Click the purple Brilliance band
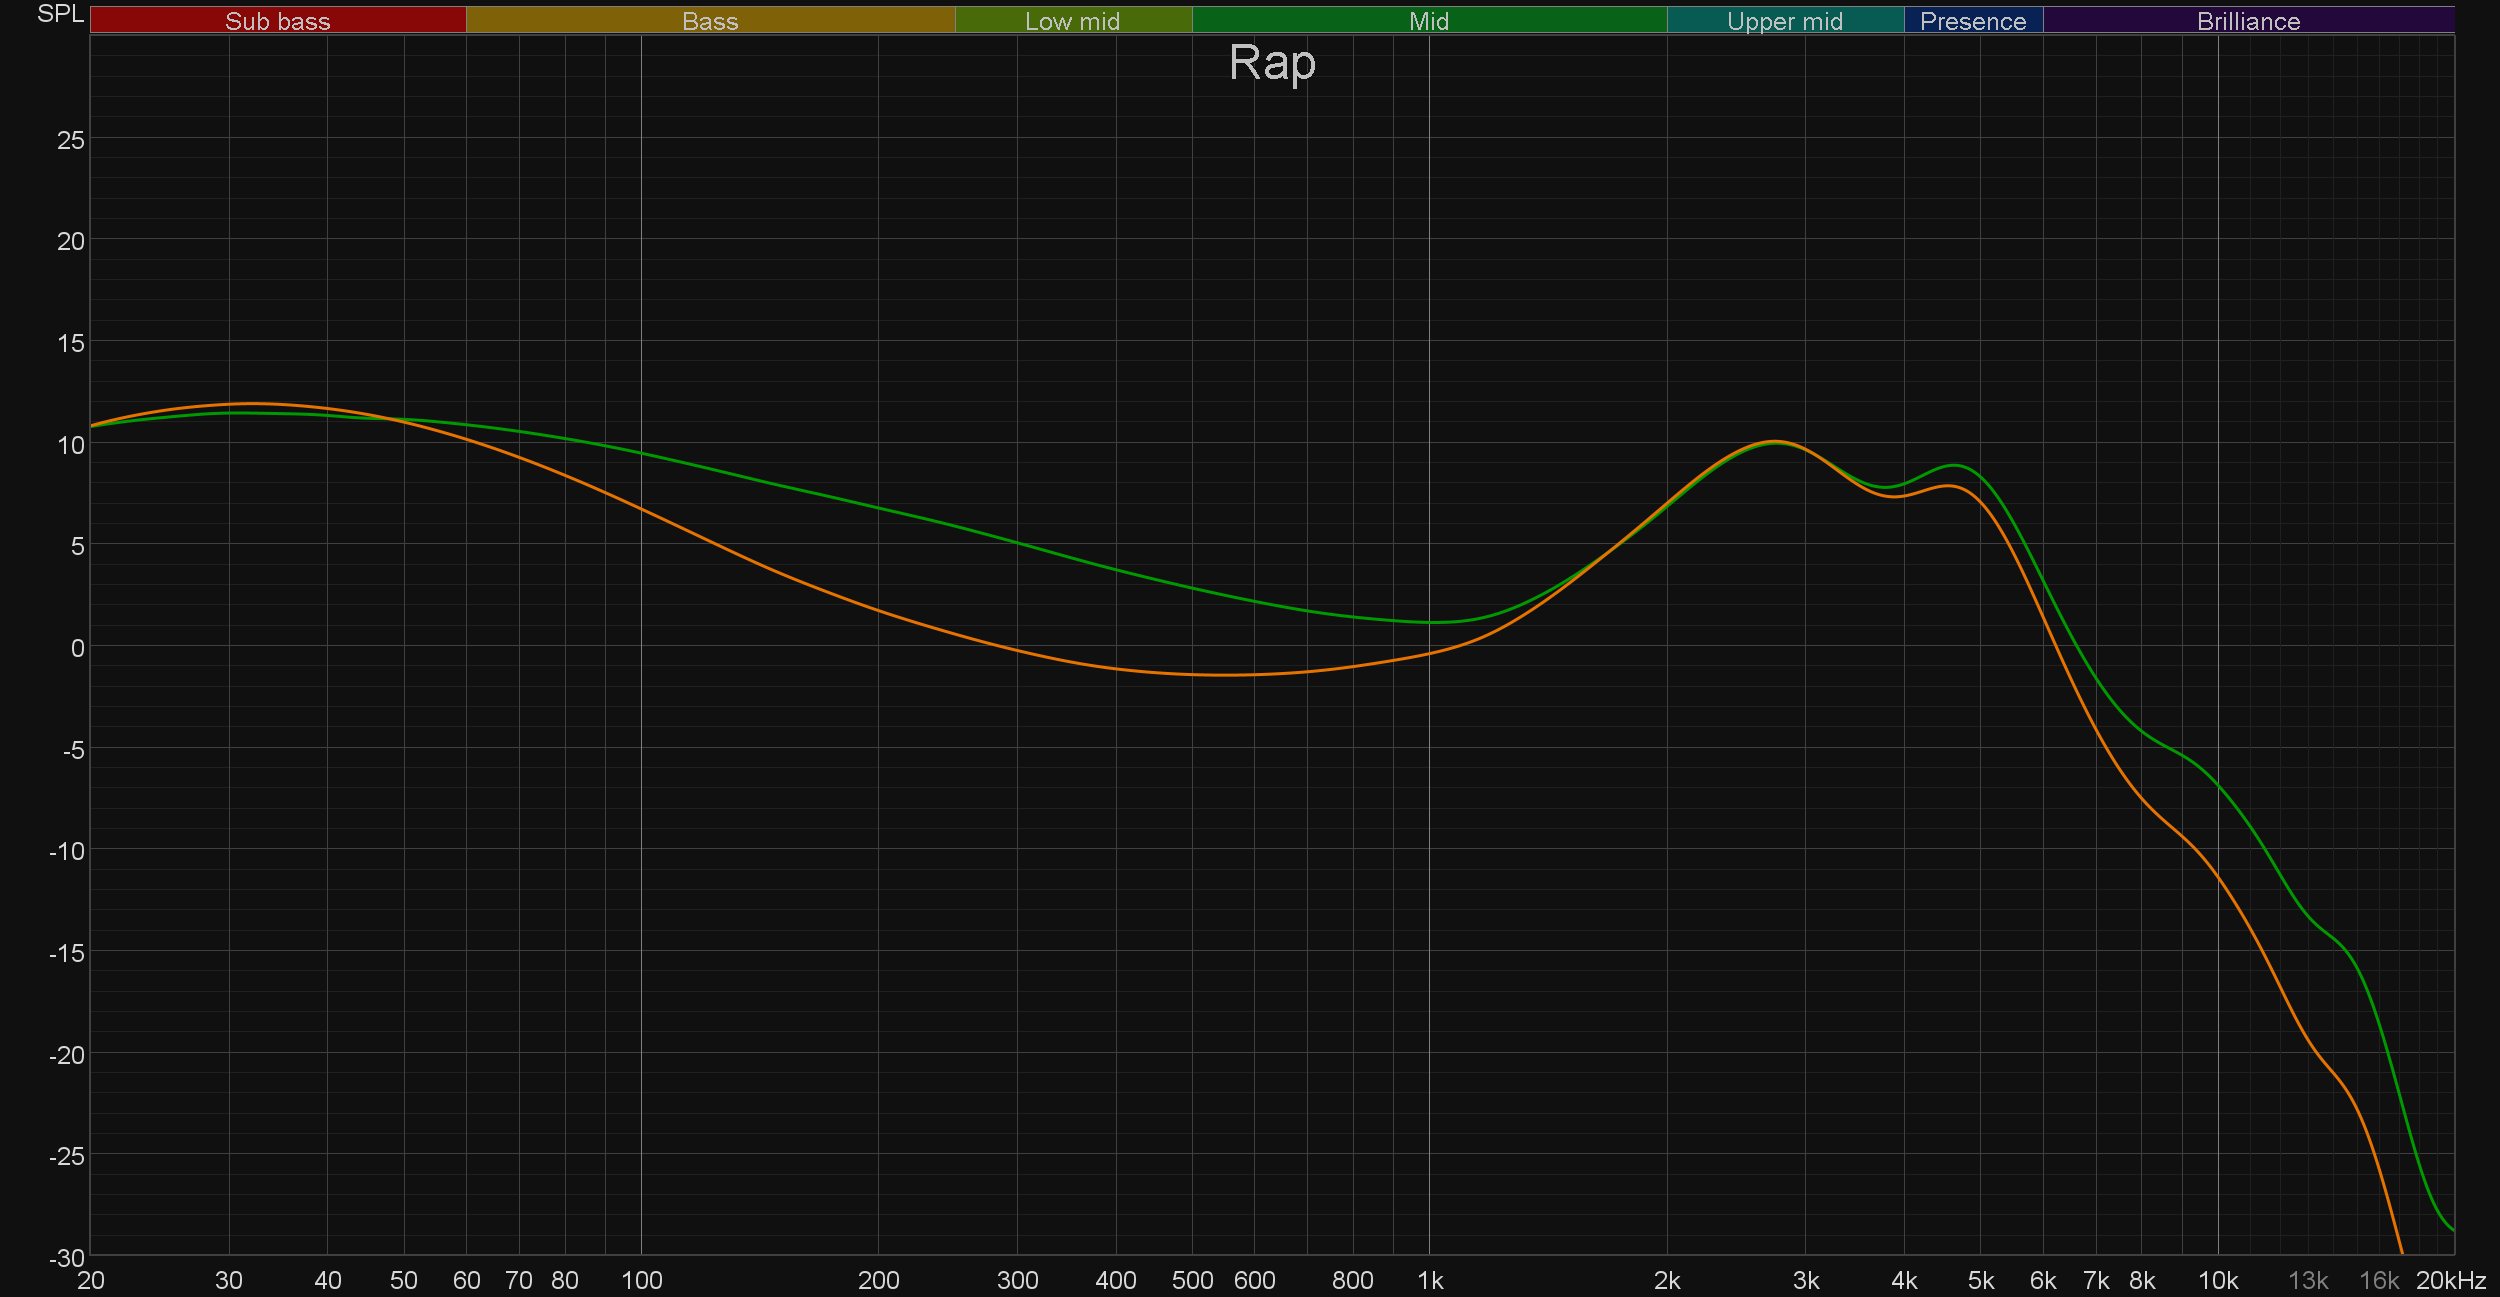Viewport: 2500px width, 1297px height. (2248, 20)
